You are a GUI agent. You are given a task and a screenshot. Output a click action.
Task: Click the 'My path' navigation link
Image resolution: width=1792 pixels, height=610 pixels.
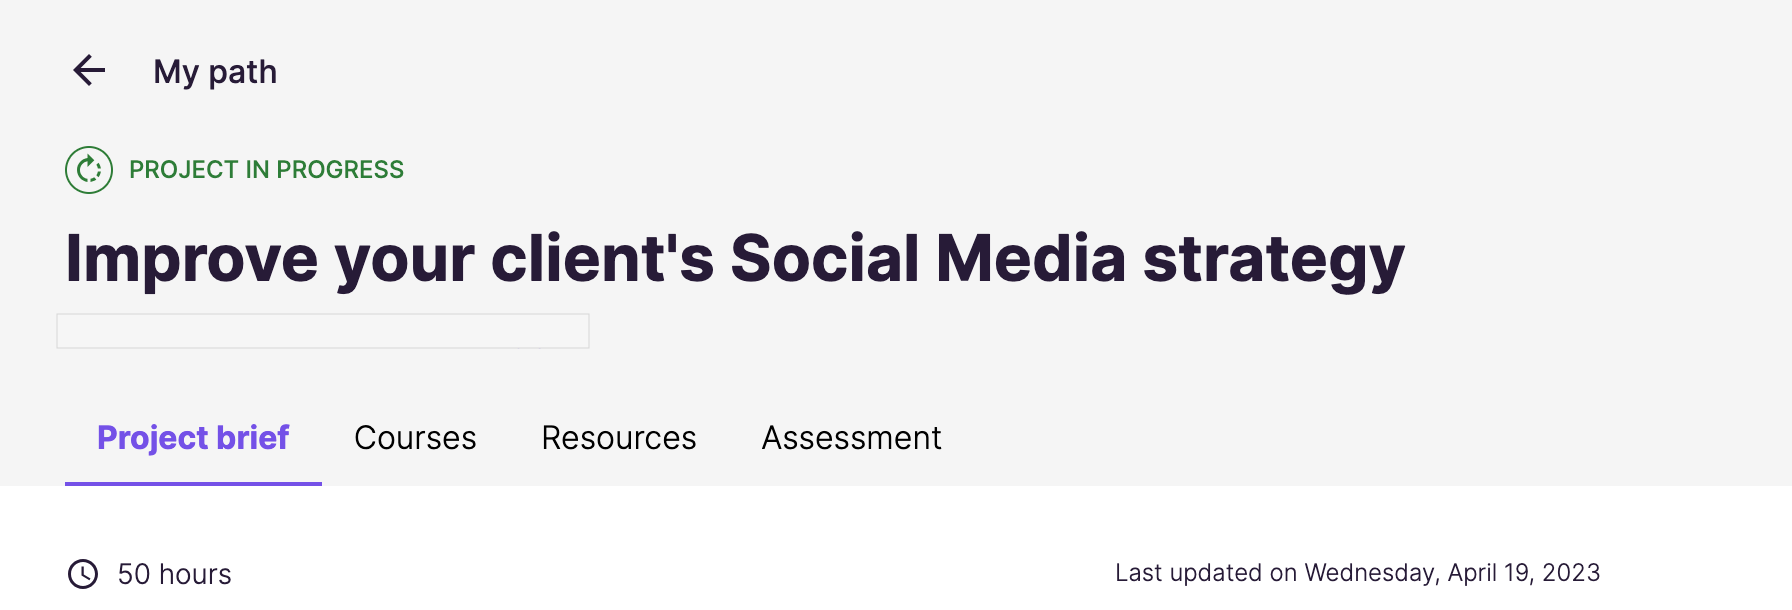point(215,70)
